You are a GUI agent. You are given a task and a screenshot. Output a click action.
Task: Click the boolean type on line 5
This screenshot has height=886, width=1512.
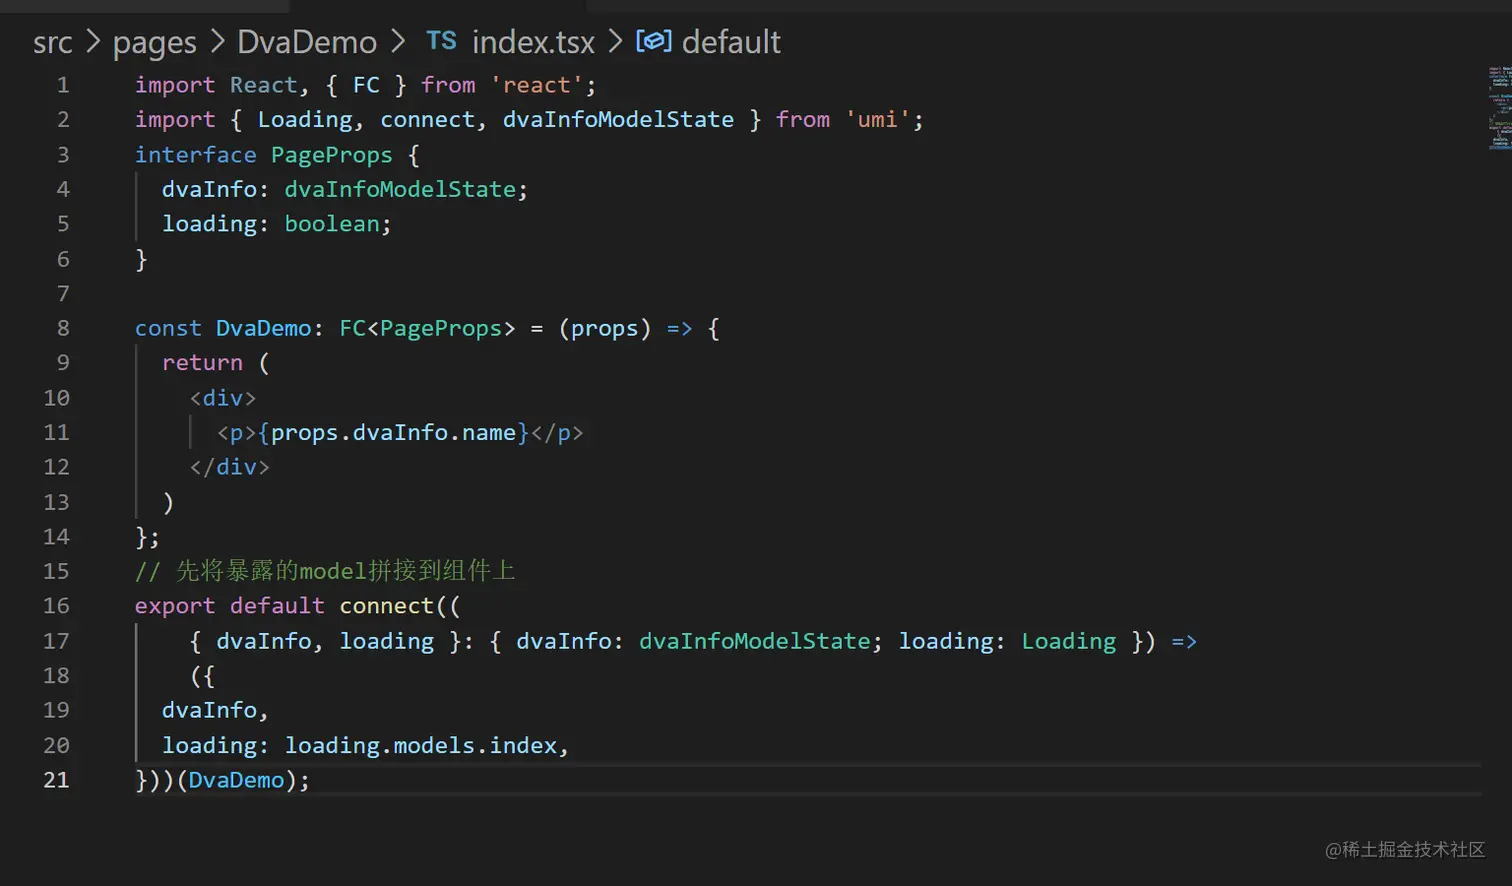click(x=332, y=224)
